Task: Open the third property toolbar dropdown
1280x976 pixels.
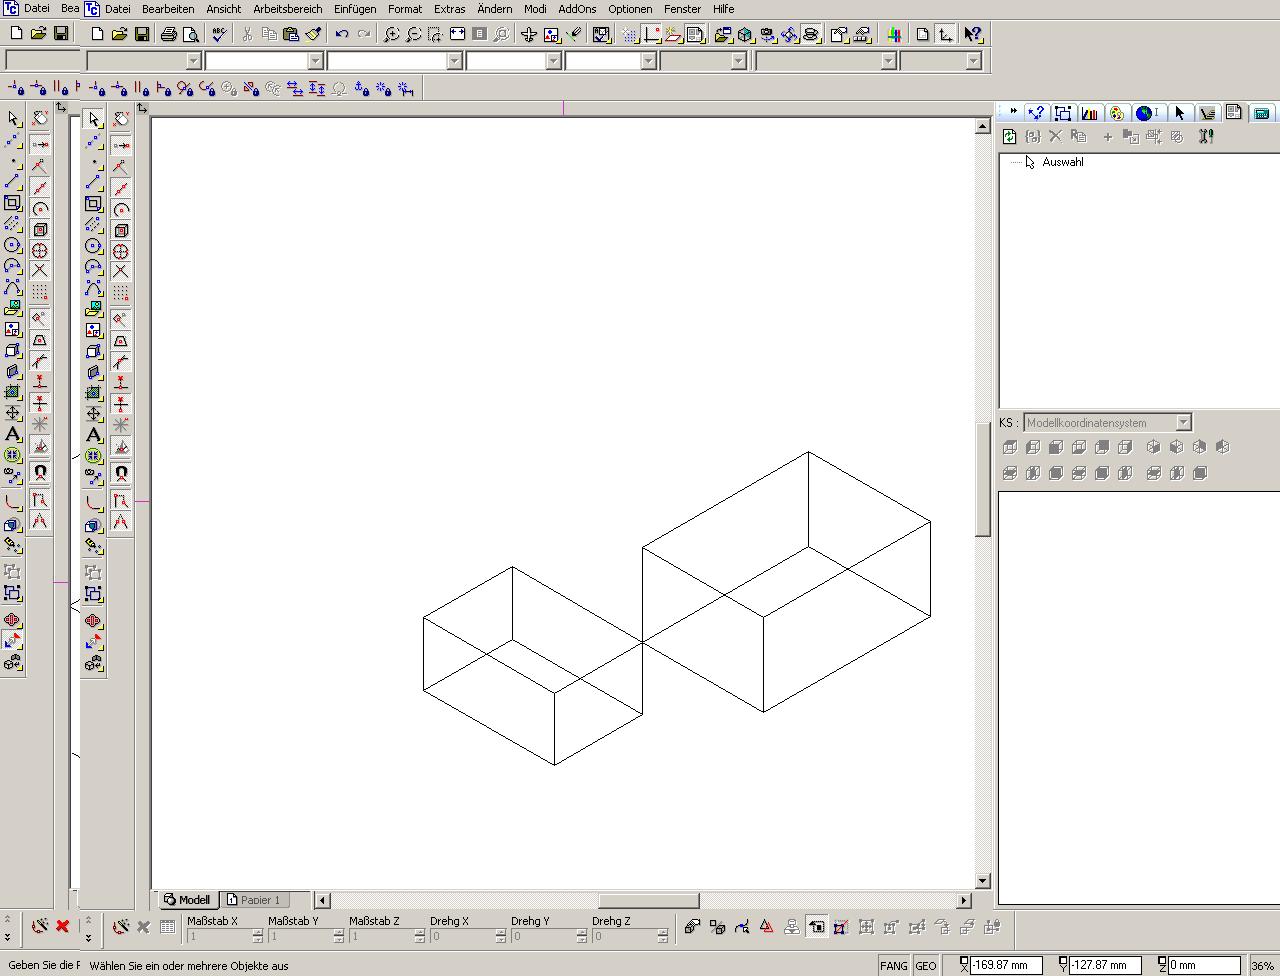Action: (454, 61)
